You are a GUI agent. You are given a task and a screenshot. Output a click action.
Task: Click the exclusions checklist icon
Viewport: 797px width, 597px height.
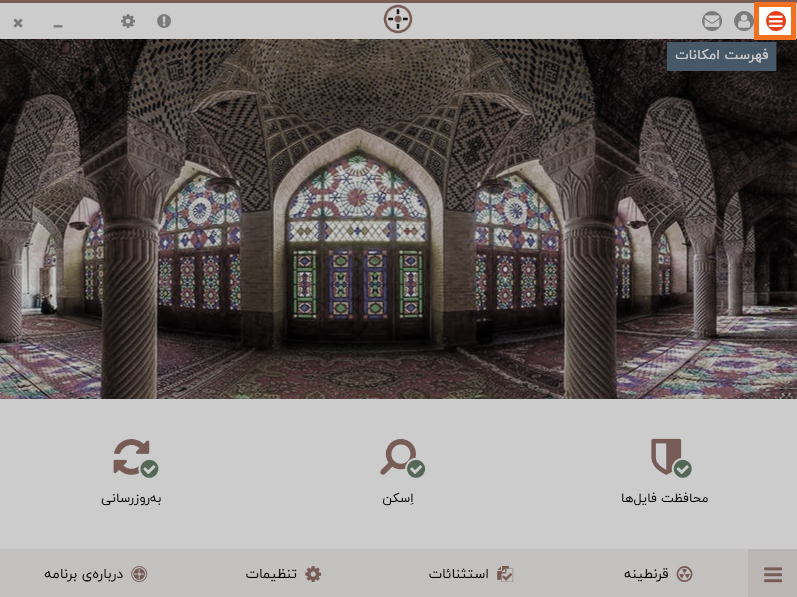tap(505, 574)
